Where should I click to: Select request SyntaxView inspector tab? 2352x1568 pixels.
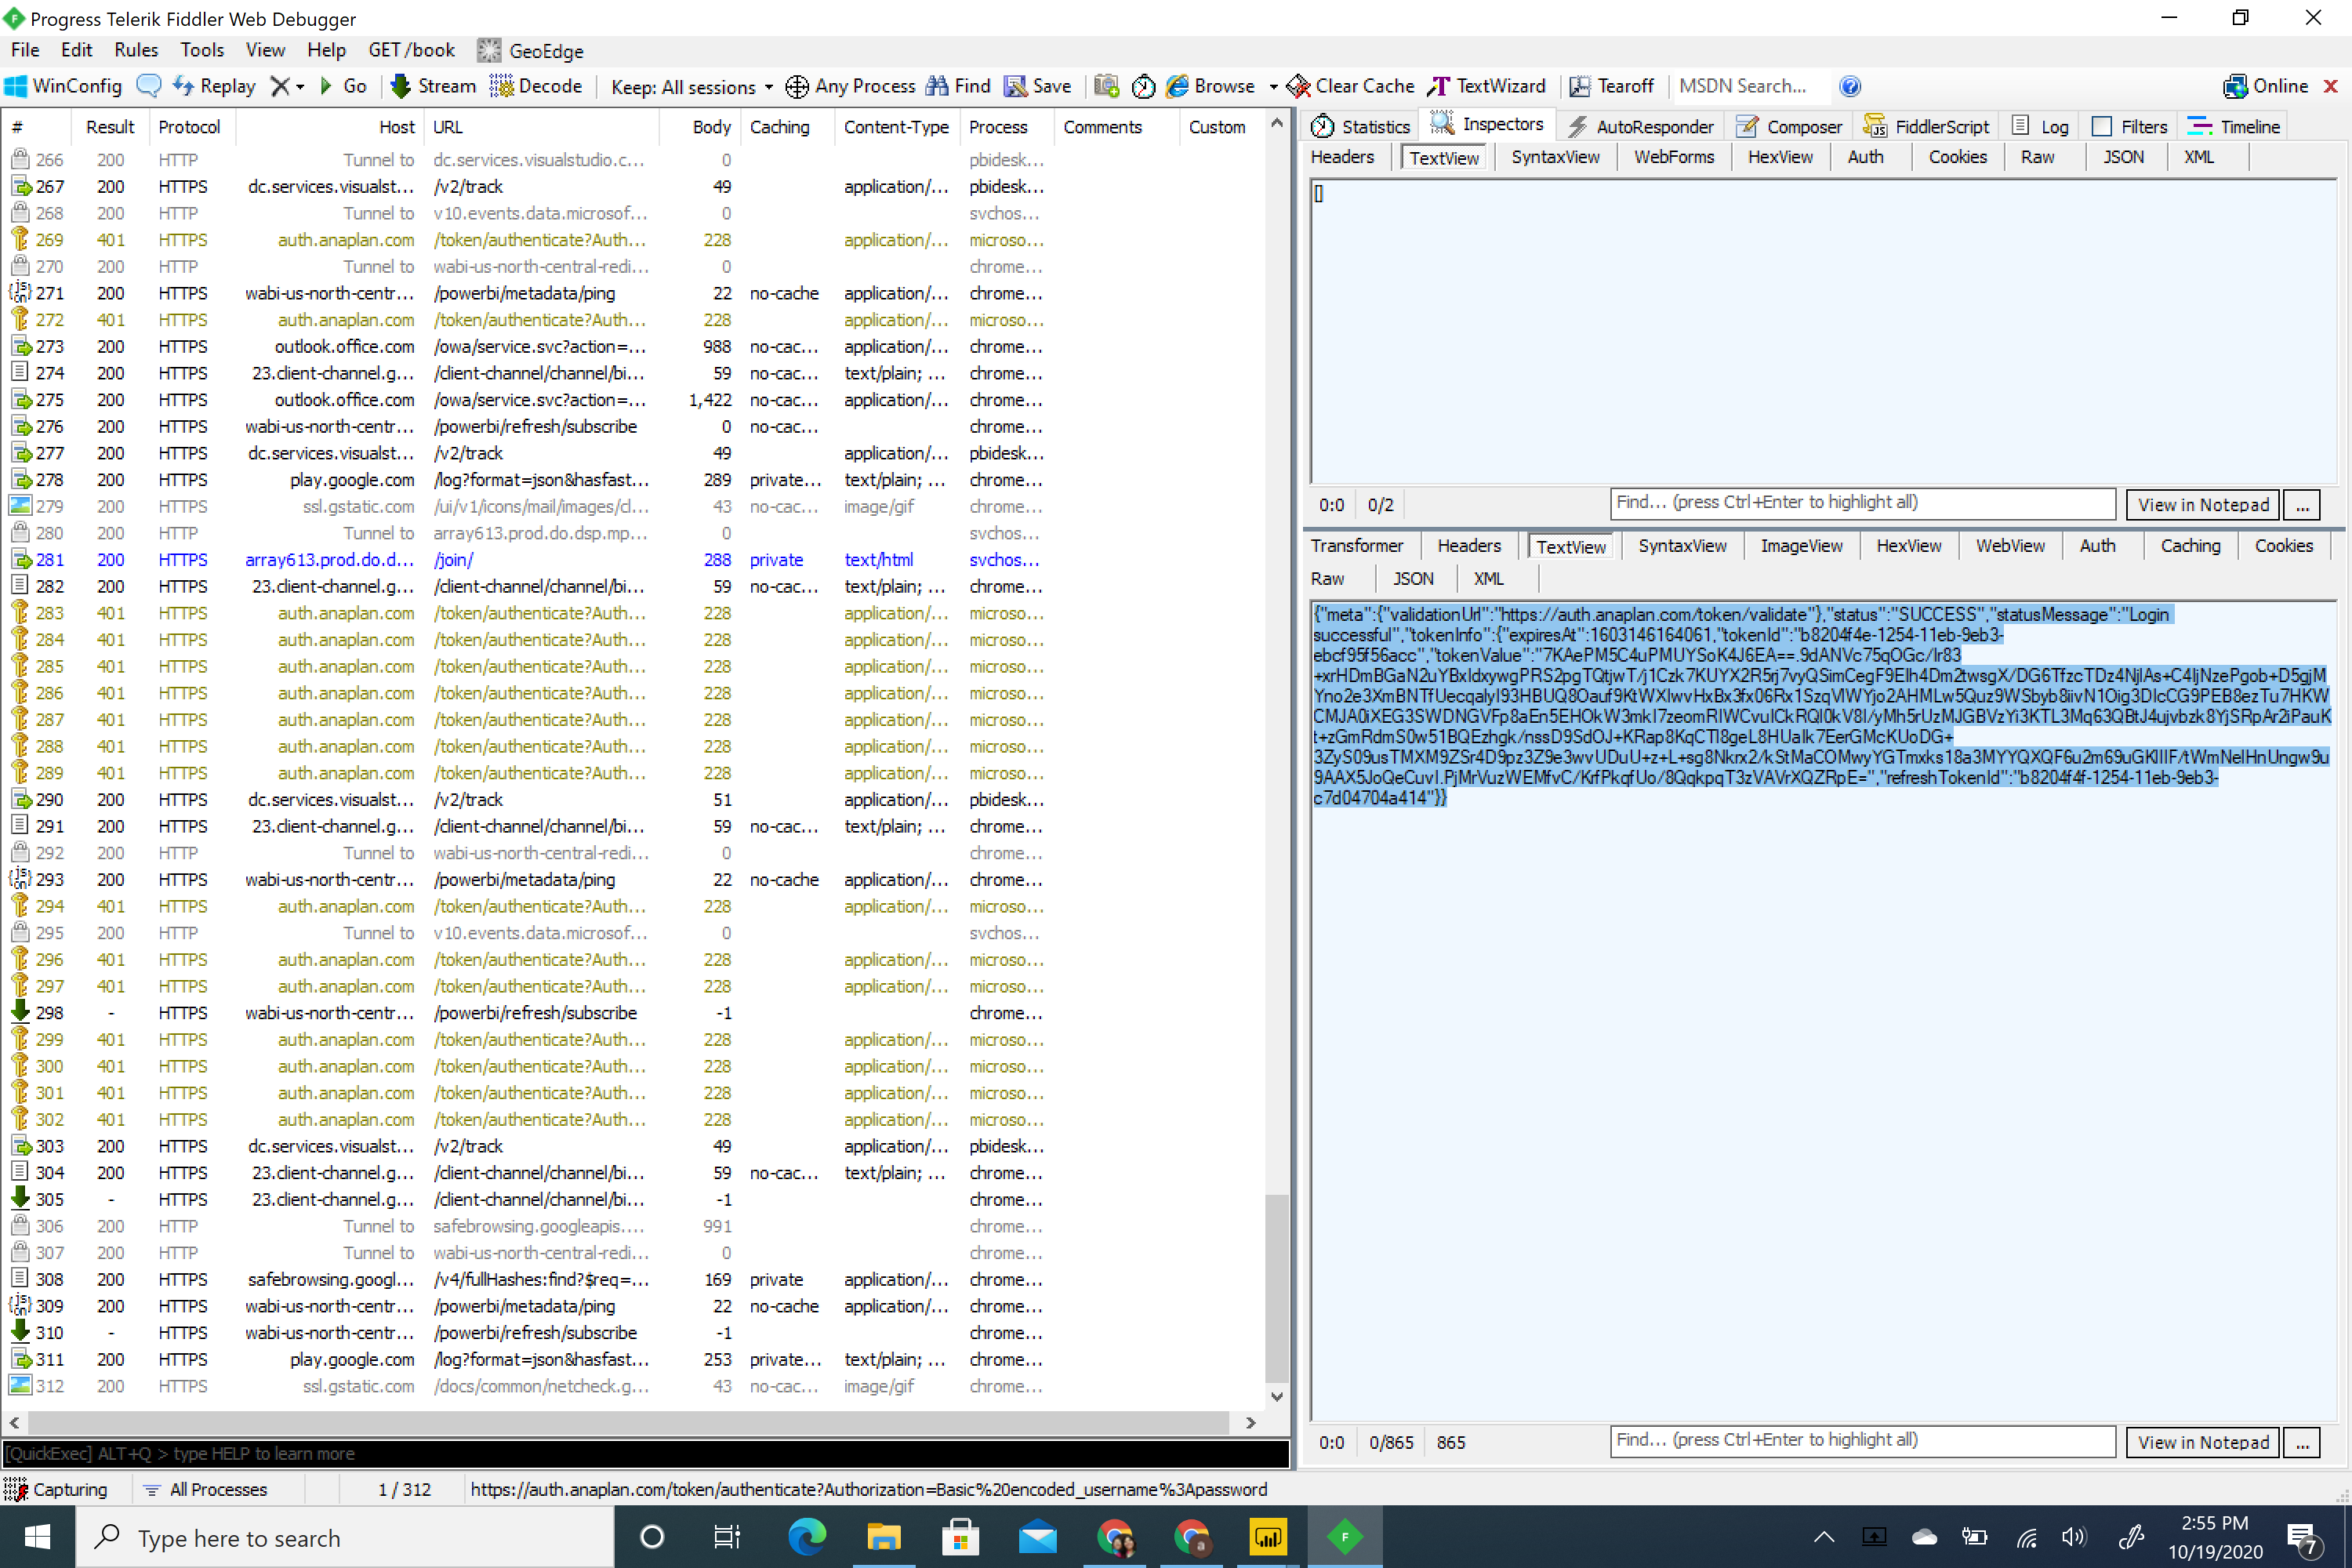(x=1555, y=157)
